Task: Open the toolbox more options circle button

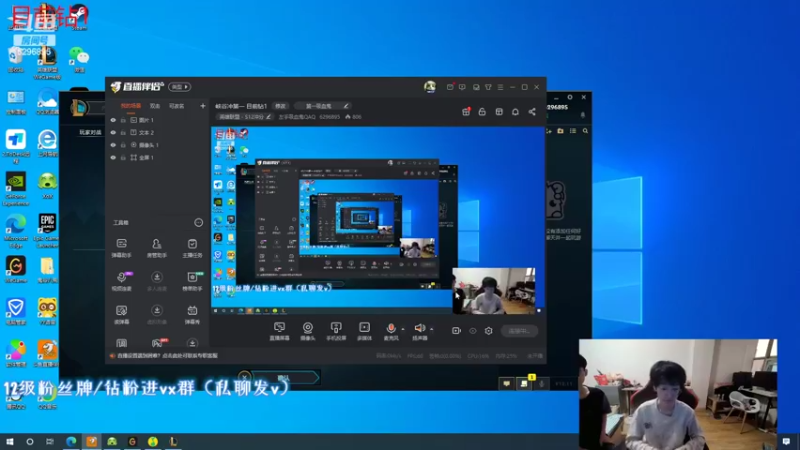Action: 198,222
